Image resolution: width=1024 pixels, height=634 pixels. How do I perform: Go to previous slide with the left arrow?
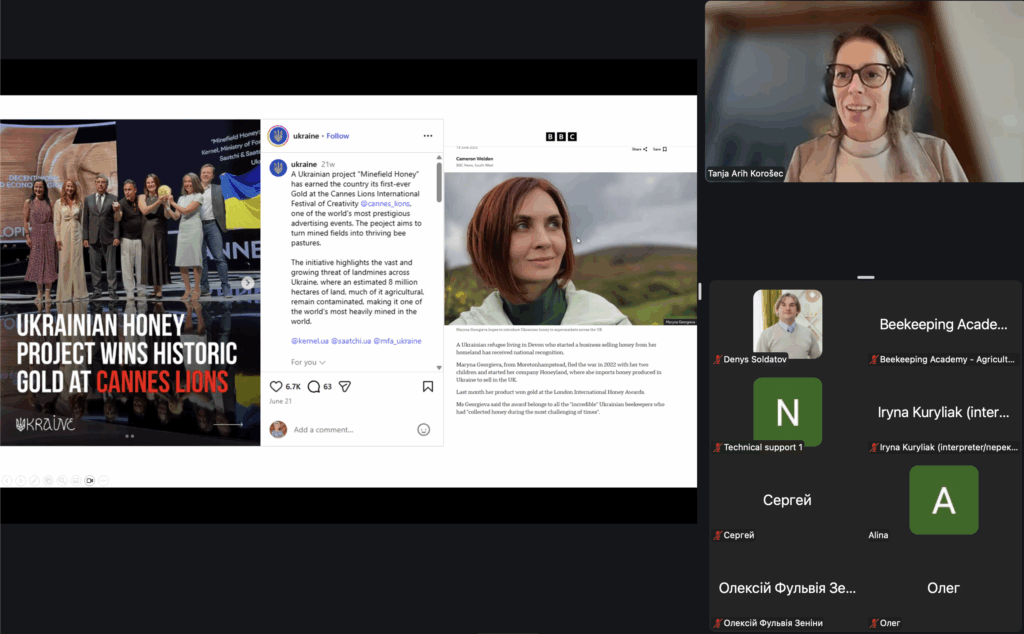coord(6,480)
